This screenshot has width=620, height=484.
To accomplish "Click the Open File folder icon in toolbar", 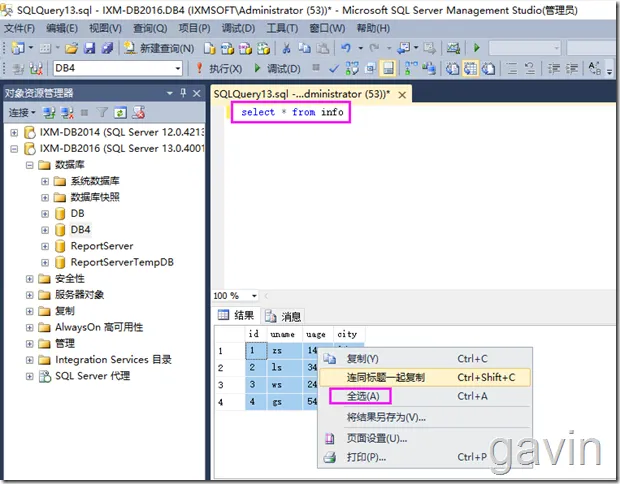I will tap(72, 48).
